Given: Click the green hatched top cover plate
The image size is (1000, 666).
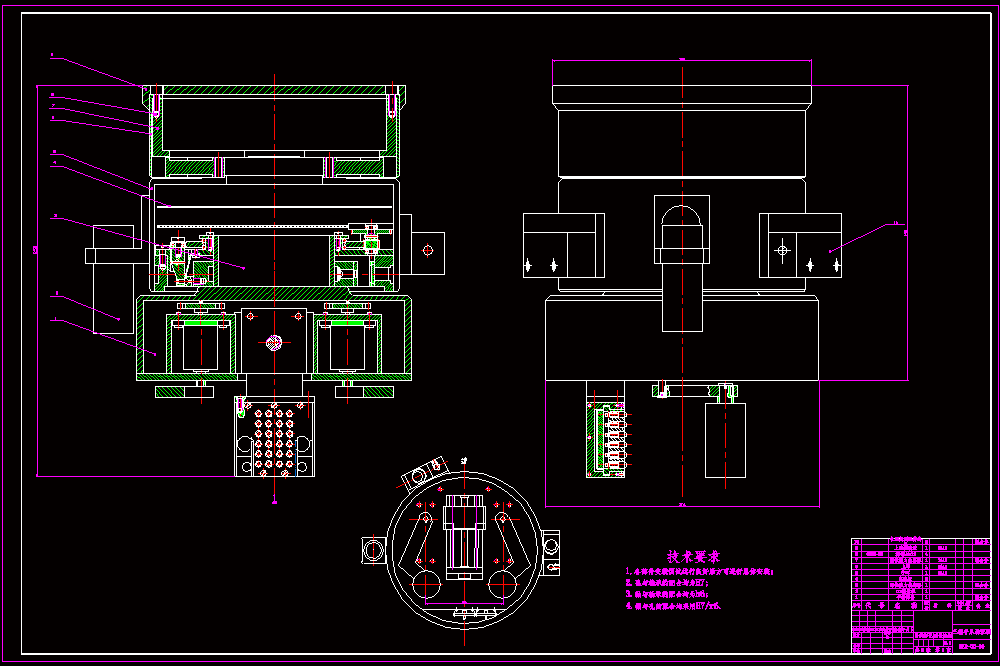Looking at the screenshot, I should 275,91.
